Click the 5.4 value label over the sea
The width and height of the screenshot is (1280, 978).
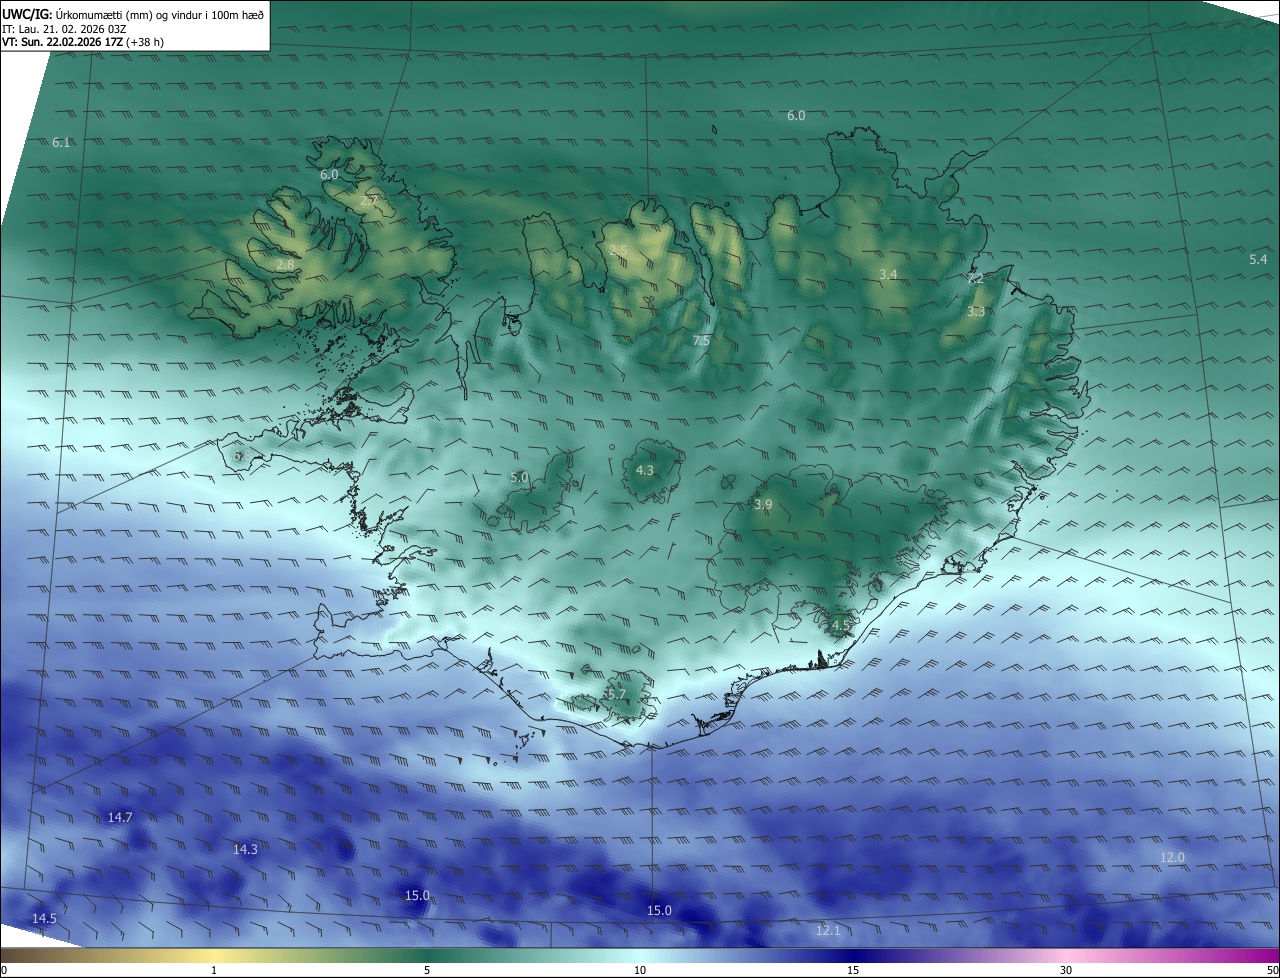1258,260
